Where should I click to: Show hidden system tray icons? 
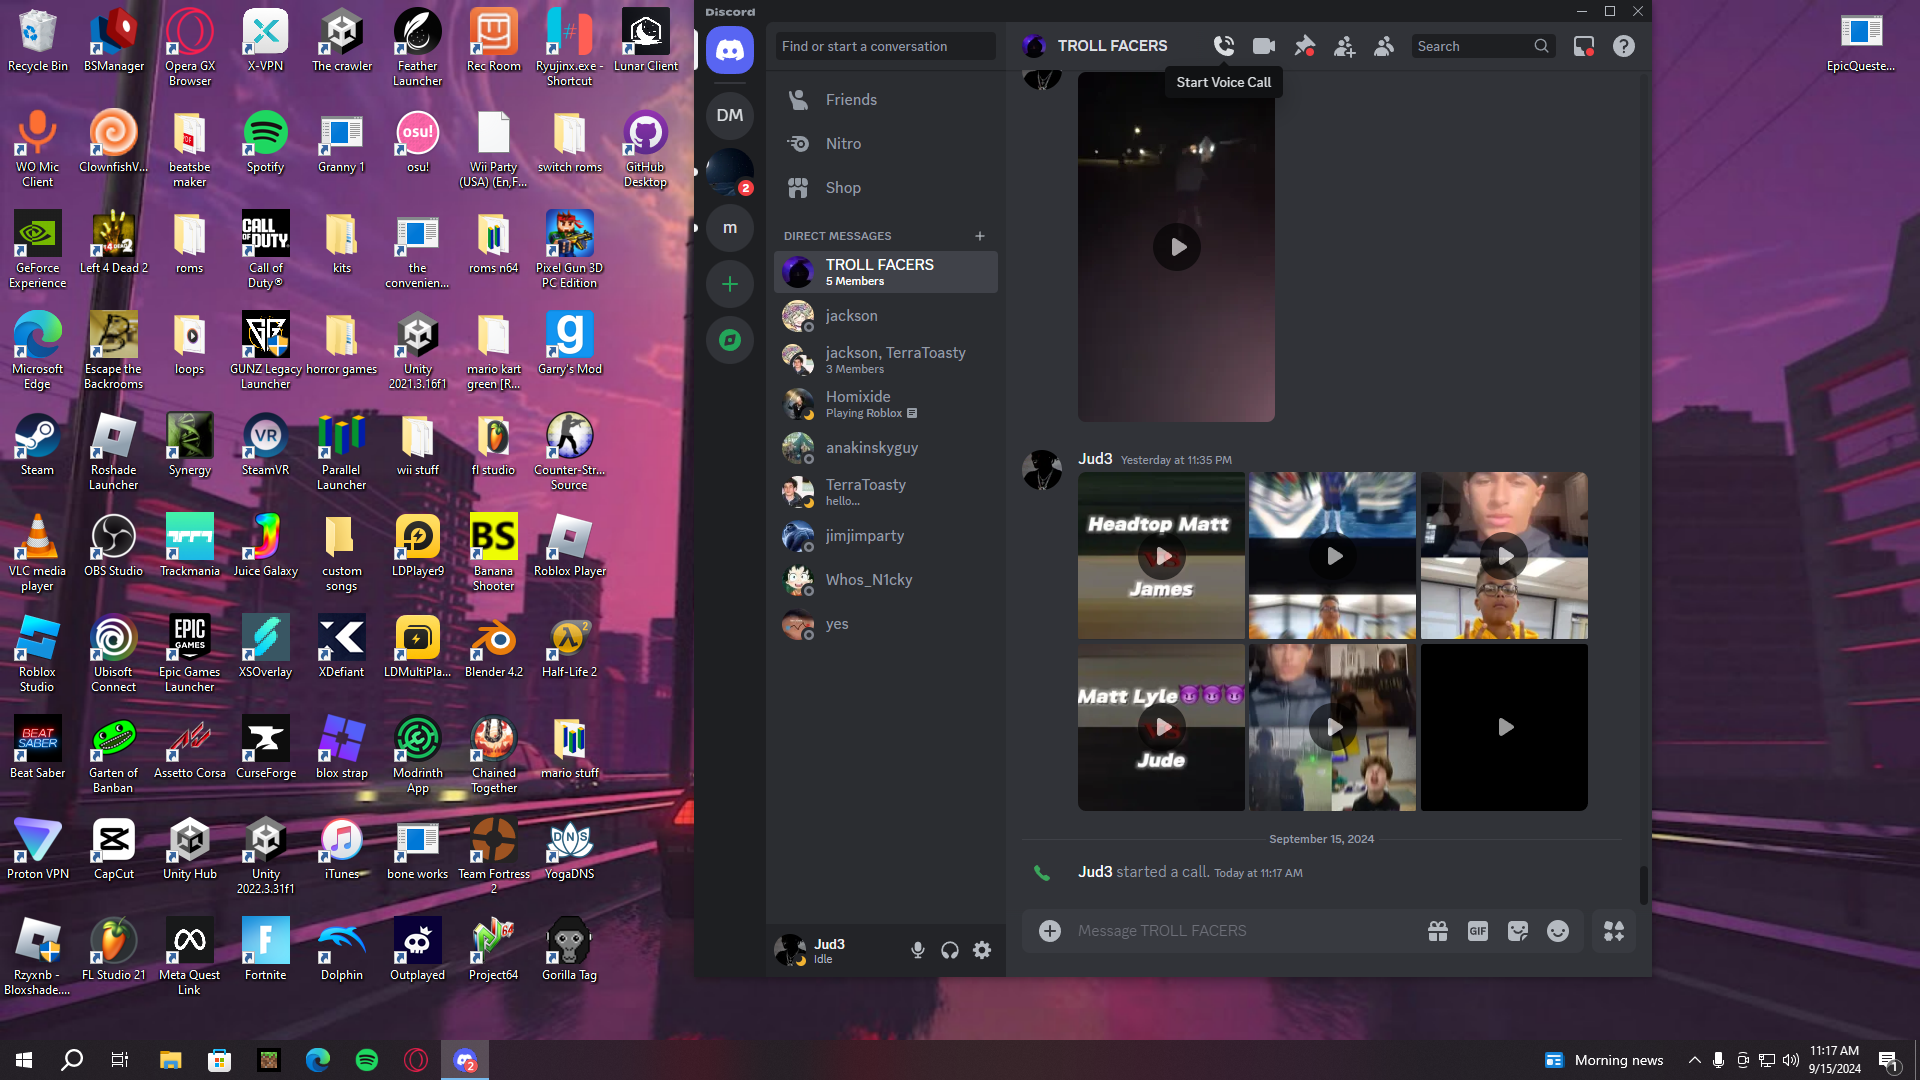coord(1694,1060)
